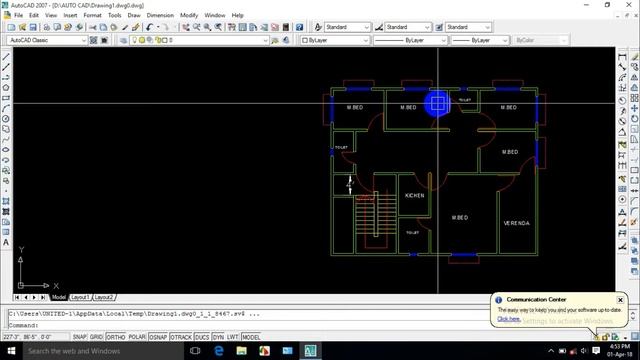Toggle SNAP mode in status bar
Screen dimensions: 640x360
80,337
